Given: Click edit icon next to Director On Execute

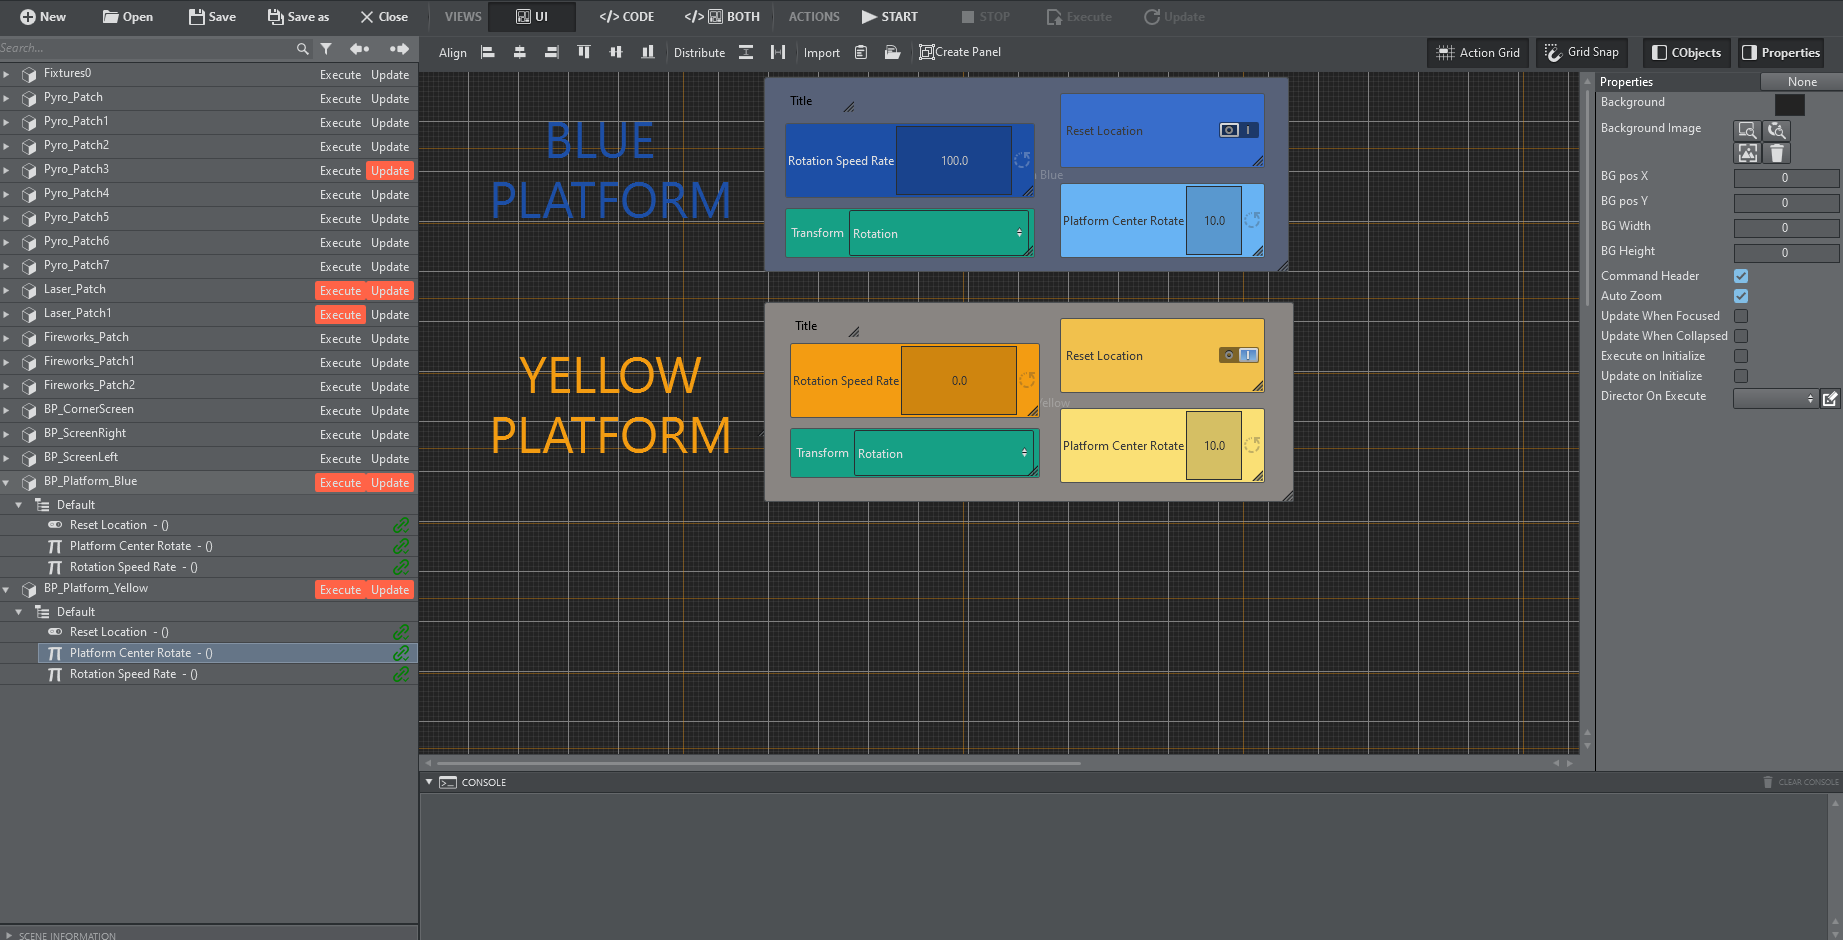Looking at the screenshot, I should [1830, 398].
